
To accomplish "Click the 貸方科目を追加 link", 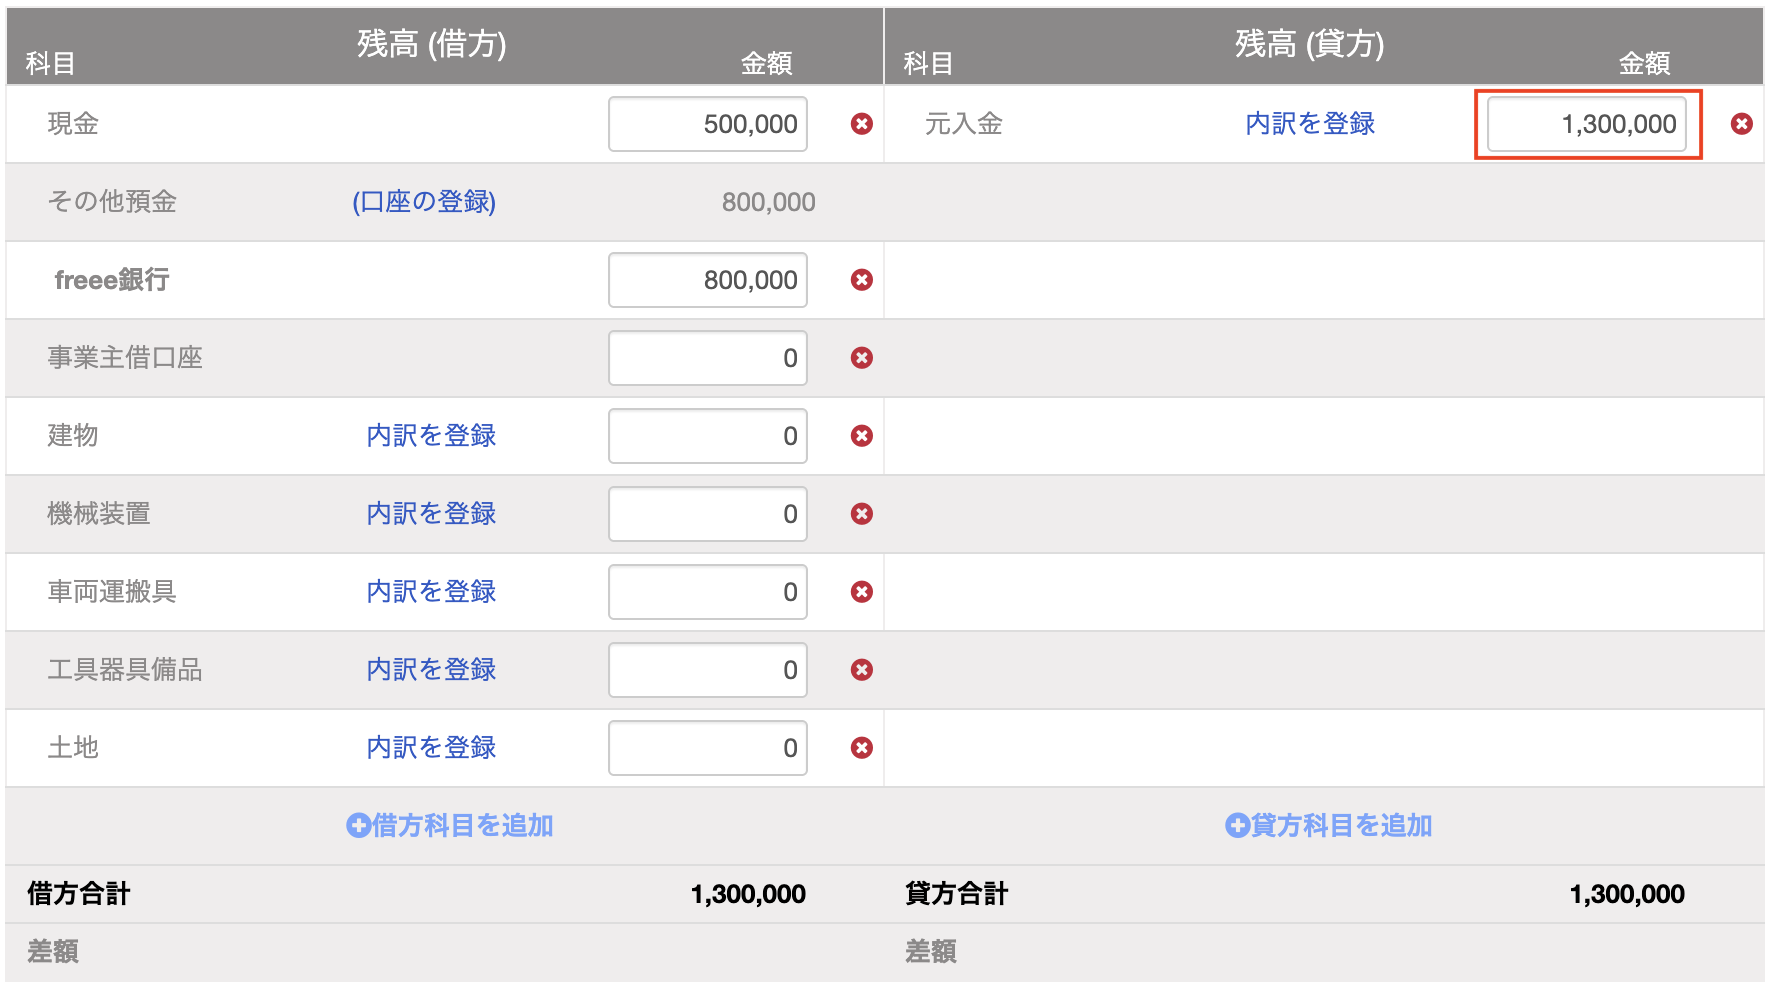I will pyautogui.click(x=1329, y=825).
